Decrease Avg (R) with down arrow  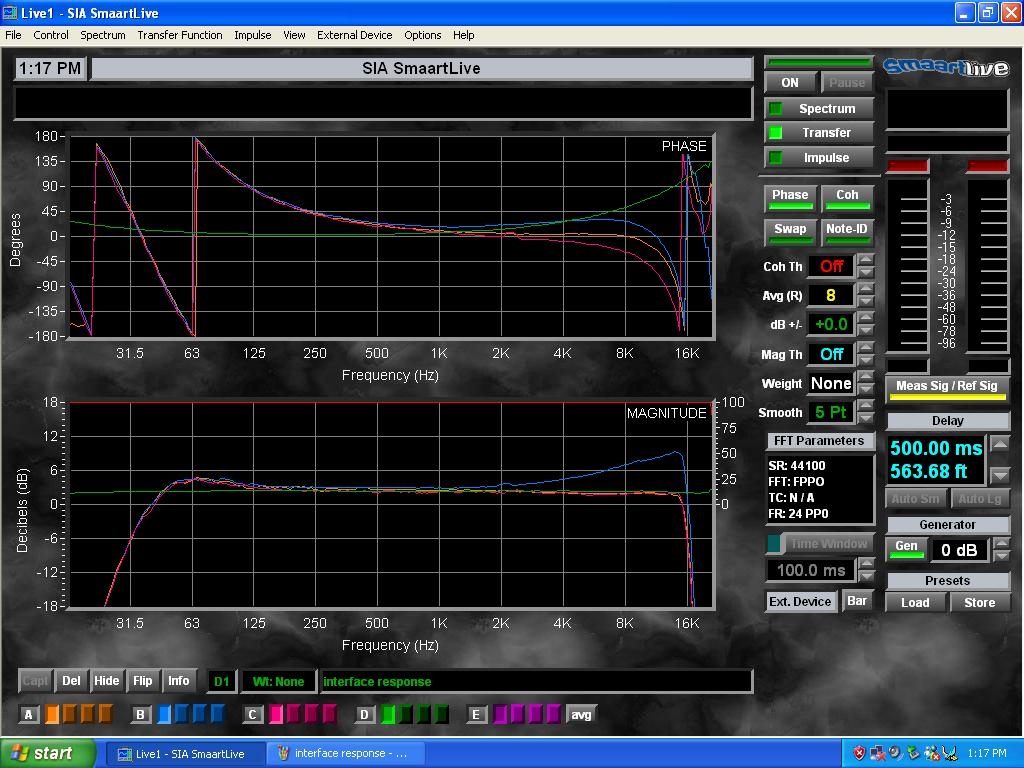[x=866, y=302]
